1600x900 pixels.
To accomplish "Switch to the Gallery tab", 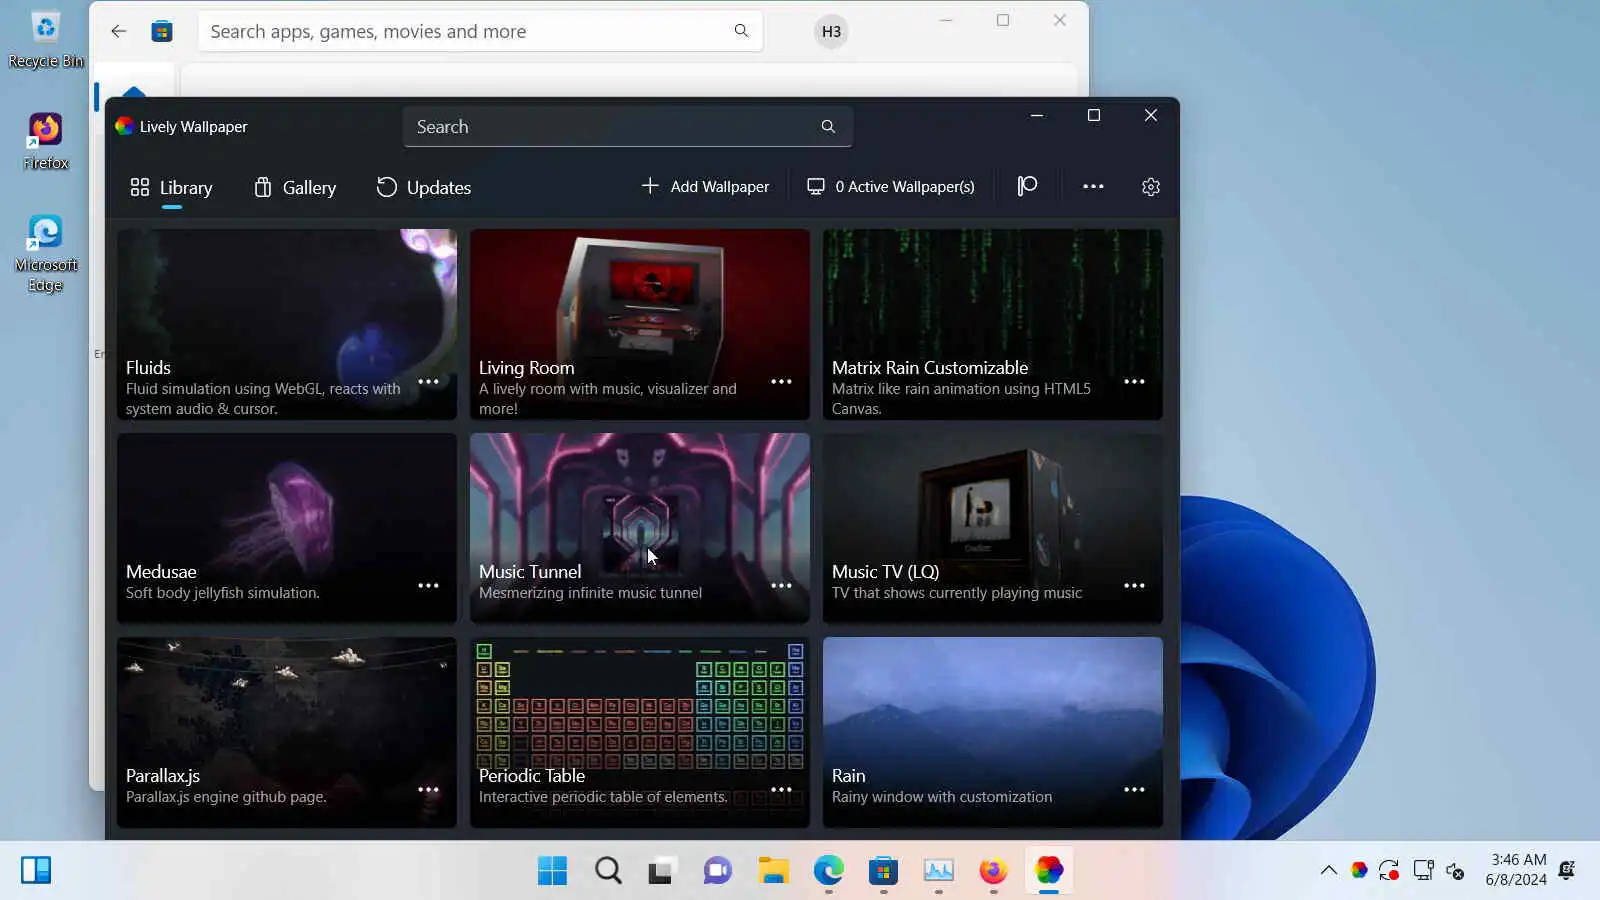I will pyautogui.click(x=295, y=187).
